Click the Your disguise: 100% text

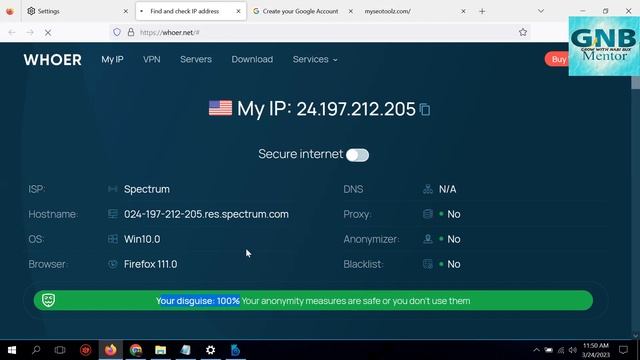pyautogui.click(x=198, y=301)
